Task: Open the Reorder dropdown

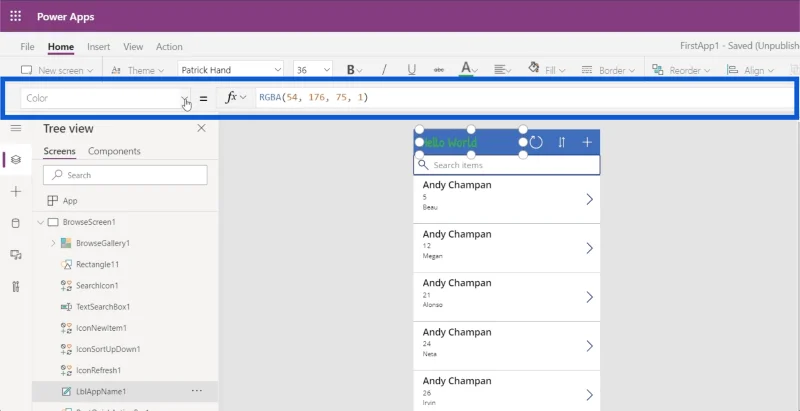Action: 681,70
